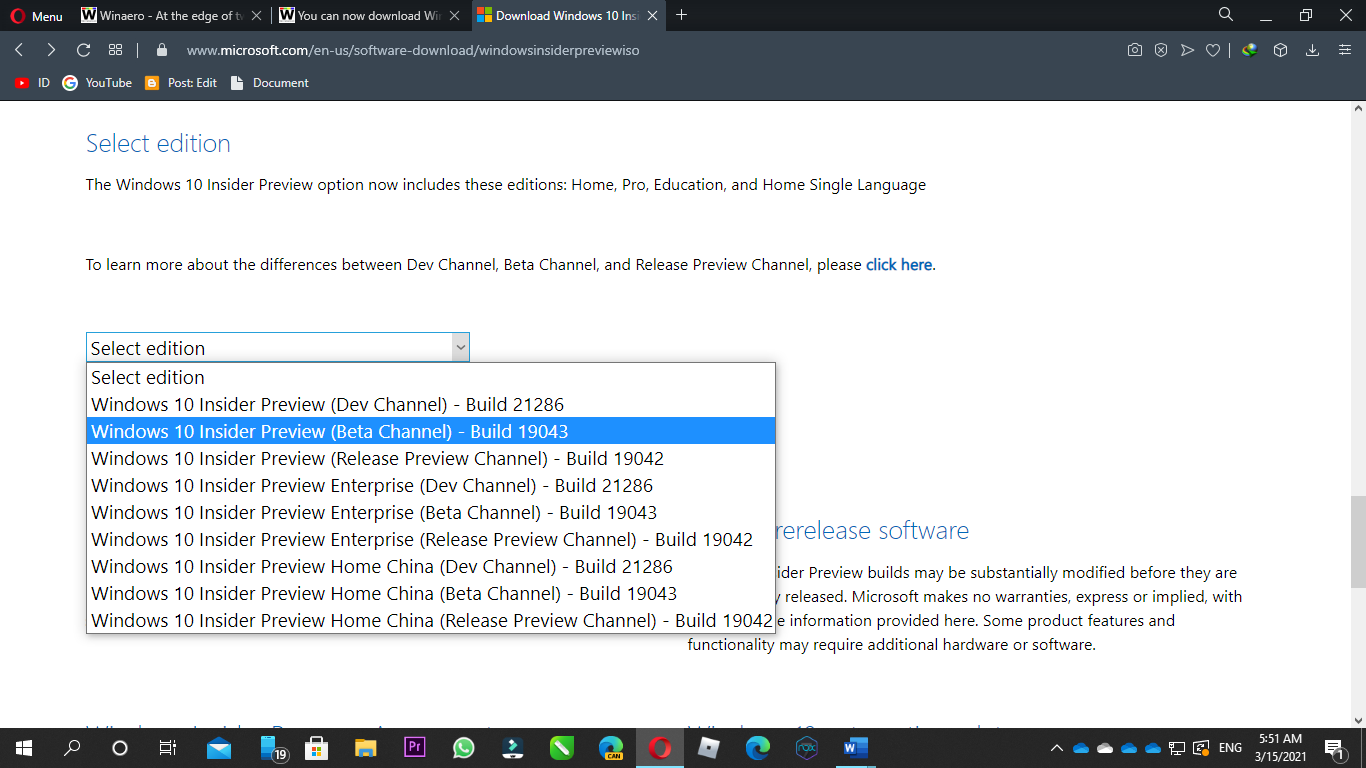Open the Roblox taskbar icon
The image size is (1366, 768).
coord(709,748)
